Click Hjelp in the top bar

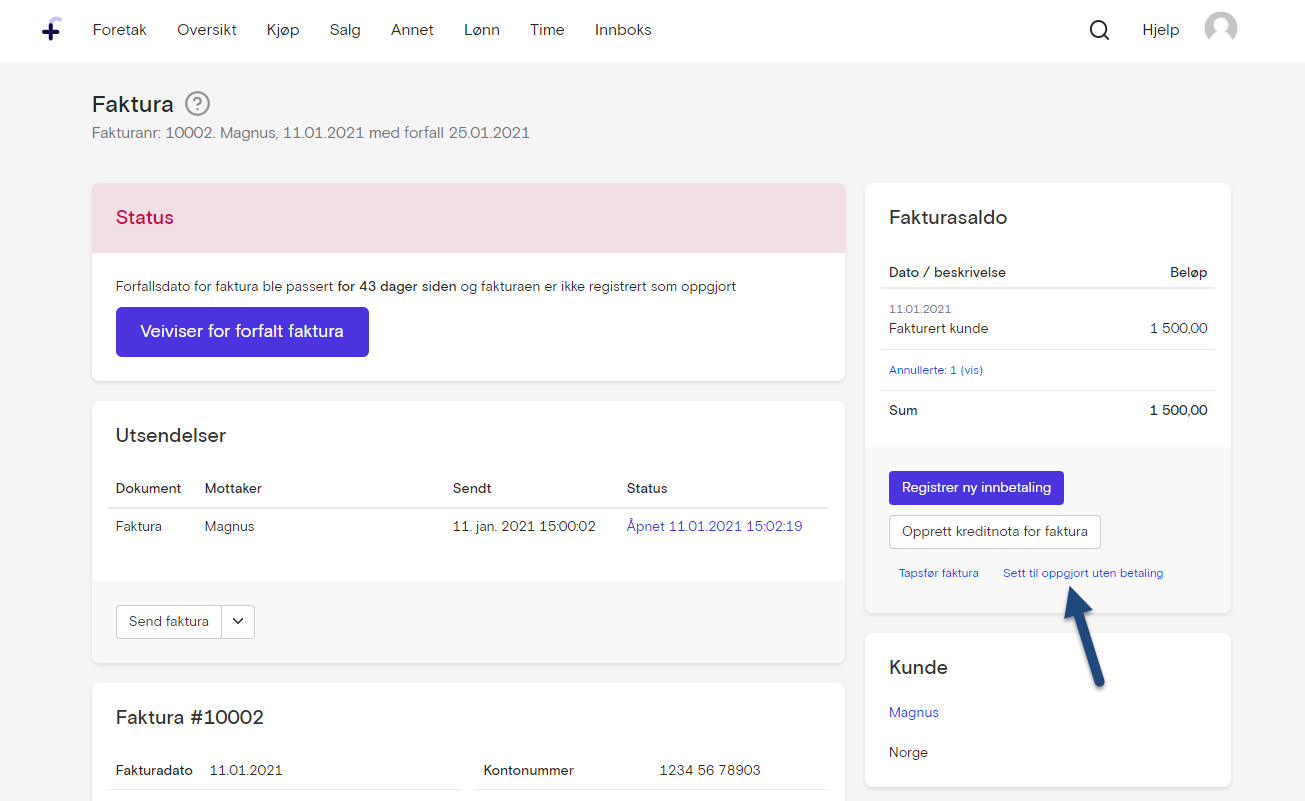coord(1161,30)
